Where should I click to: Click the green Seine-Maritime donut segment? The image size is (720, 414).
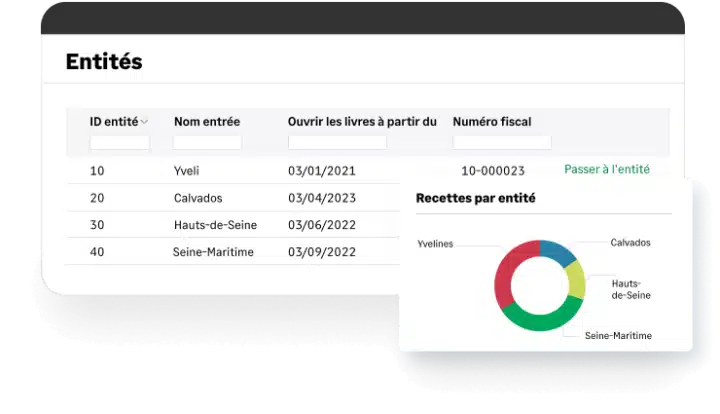tap(541, 318)
